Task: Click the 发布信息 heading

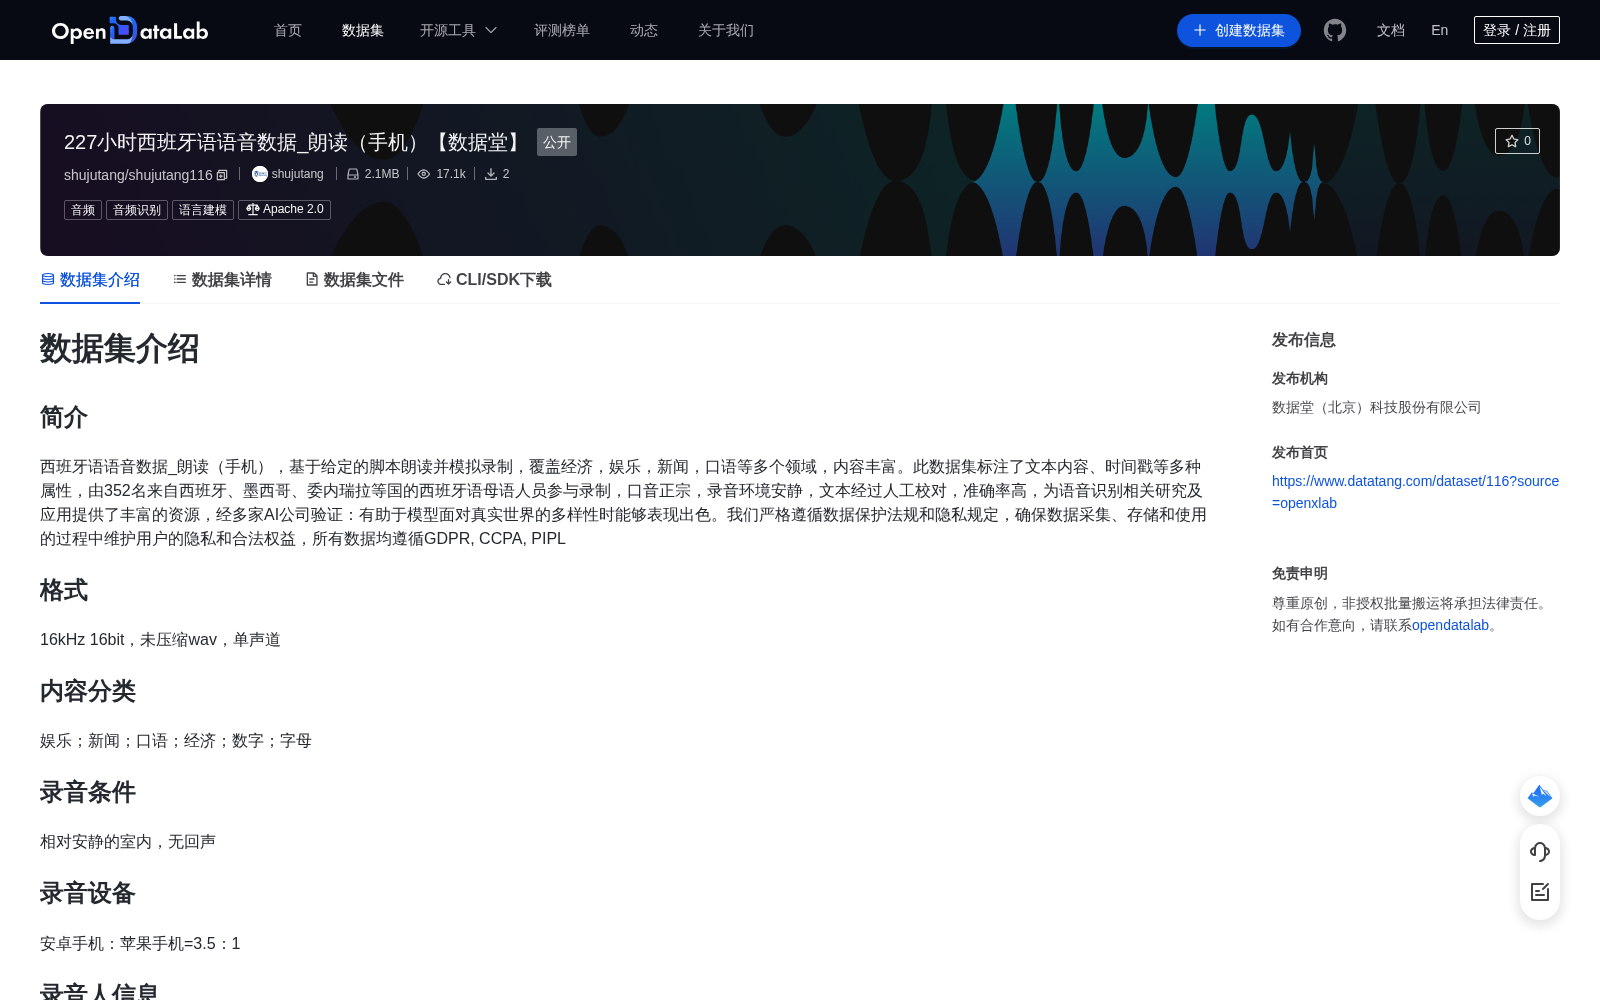Action: 1304,340
